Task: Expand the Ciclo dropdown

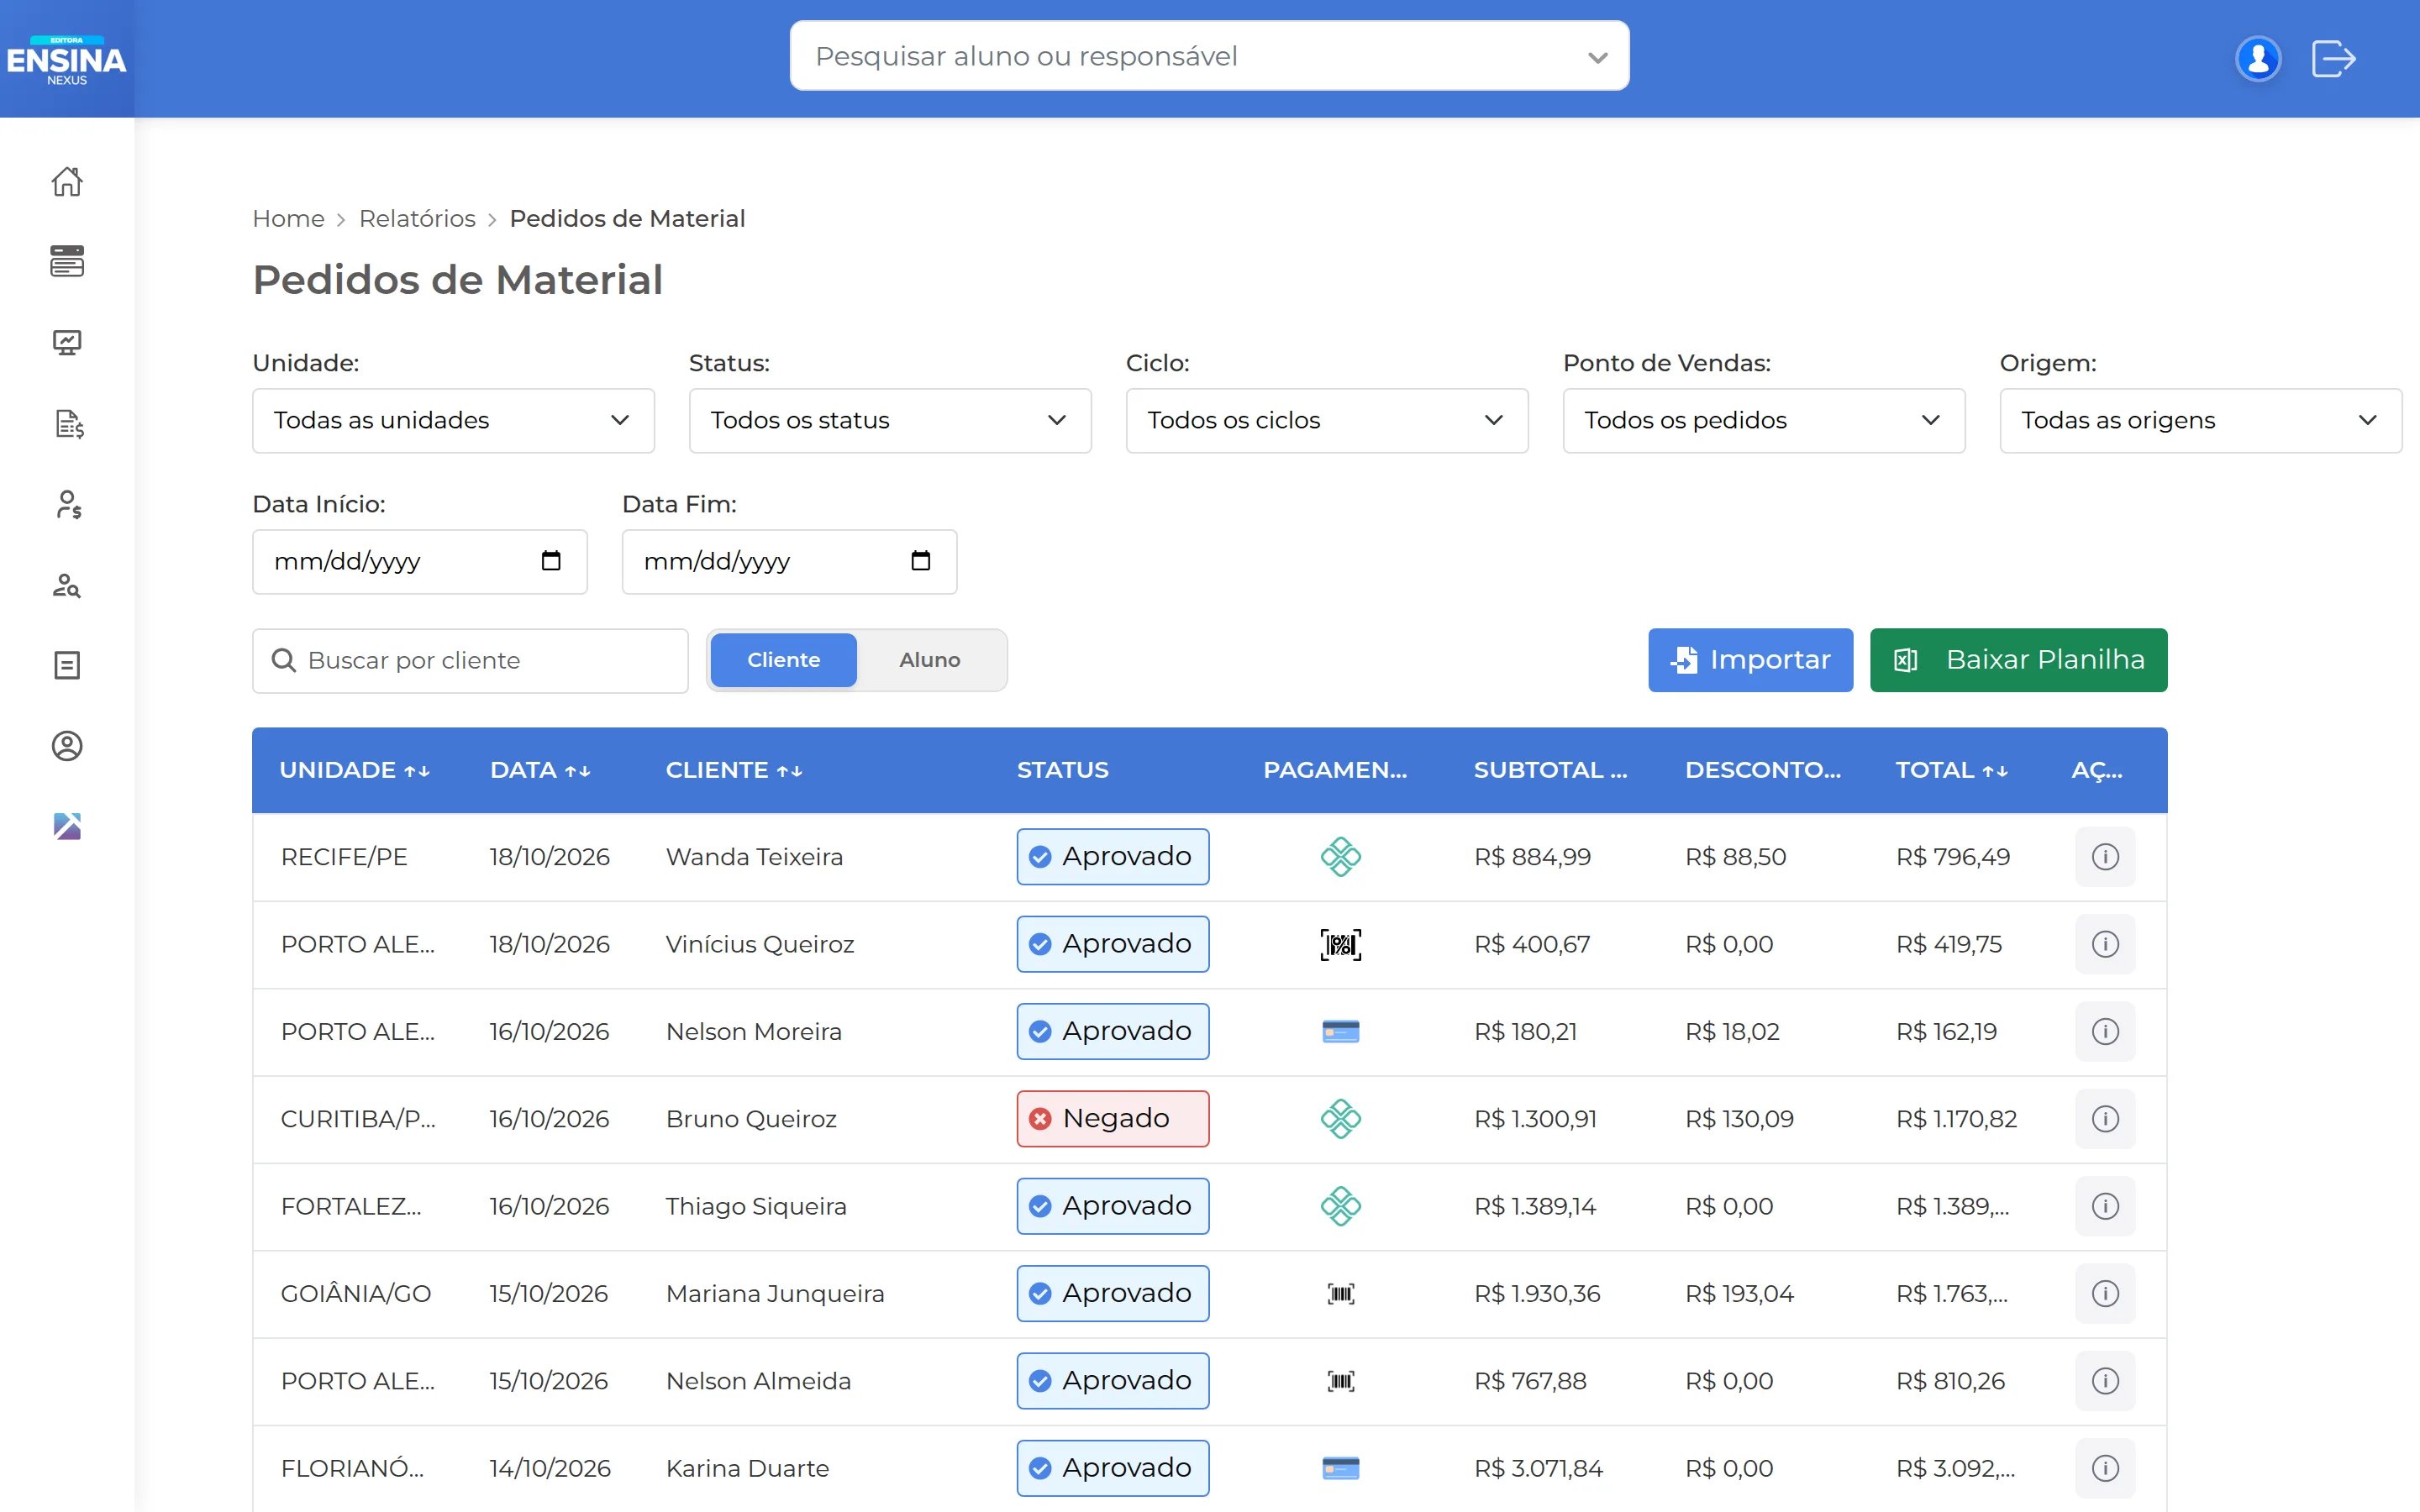Action: click(1327, 421)
